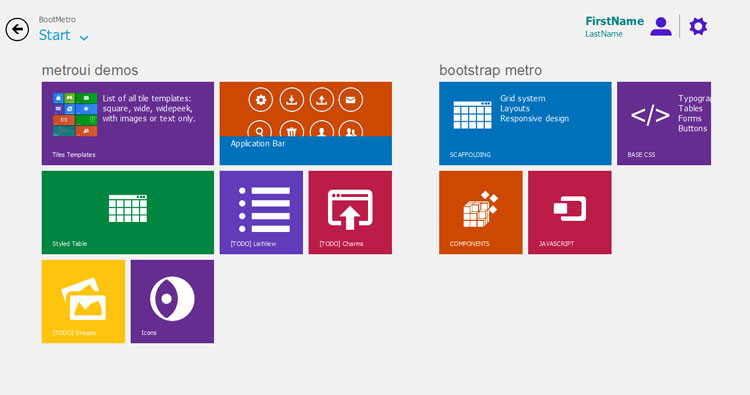Screen dimensions: 750x395
Task: Click the download icon in Application Bar tile
Action: coord(291,100)
